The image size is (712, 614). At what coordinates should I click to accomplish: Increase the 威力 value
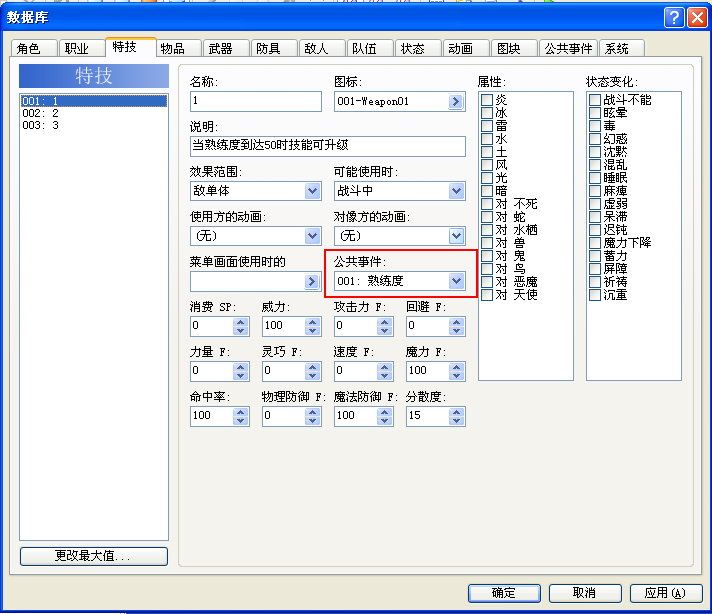click(312, 322)
